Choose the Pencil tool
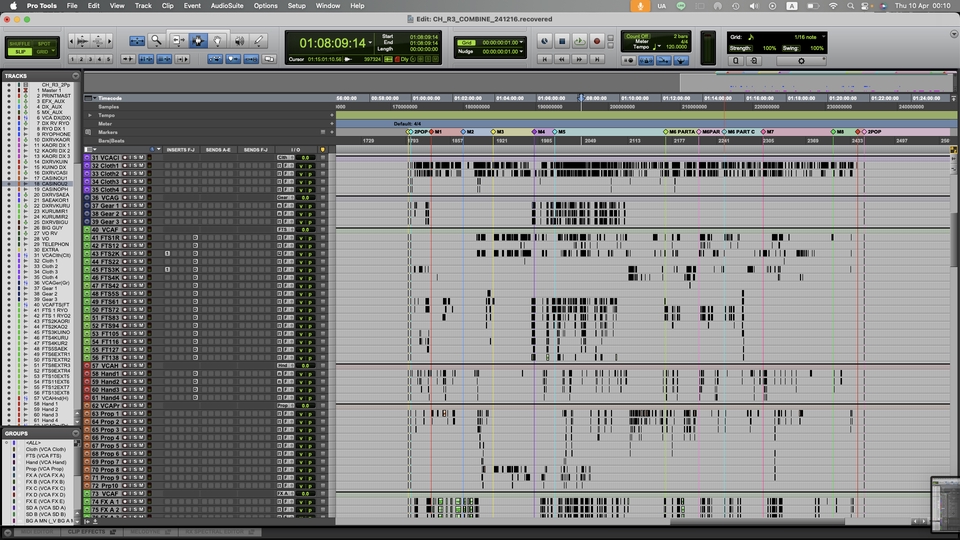 click(259, 41)
